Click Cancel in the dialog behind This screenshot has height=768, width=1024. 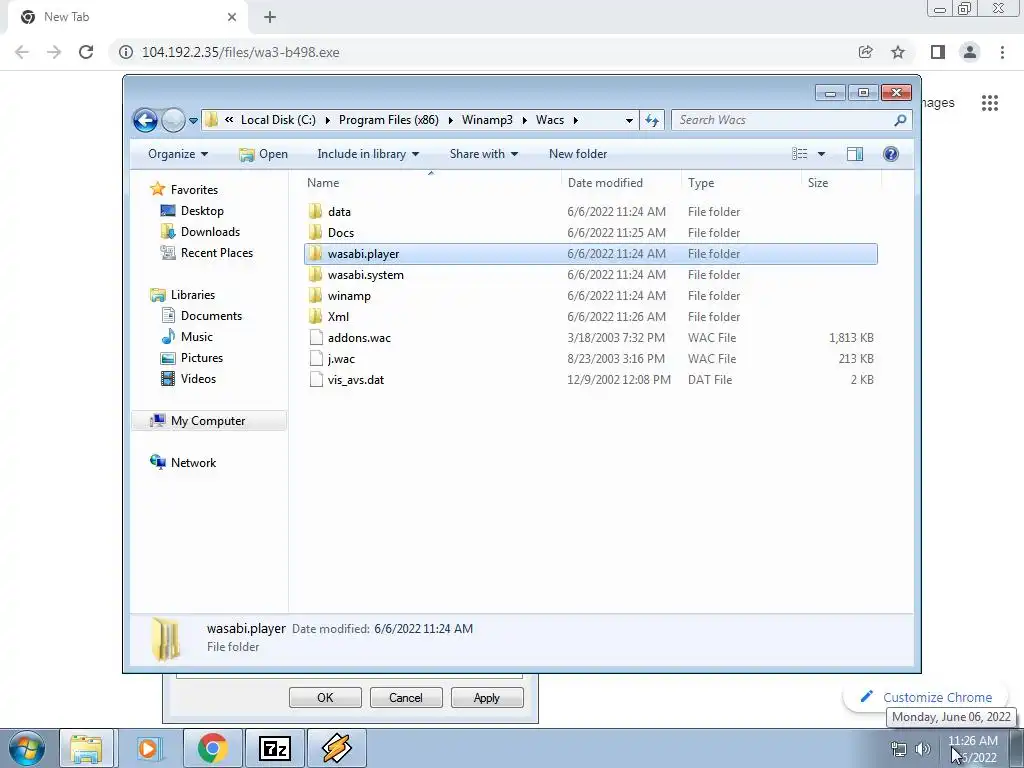(x=406, y=697)
